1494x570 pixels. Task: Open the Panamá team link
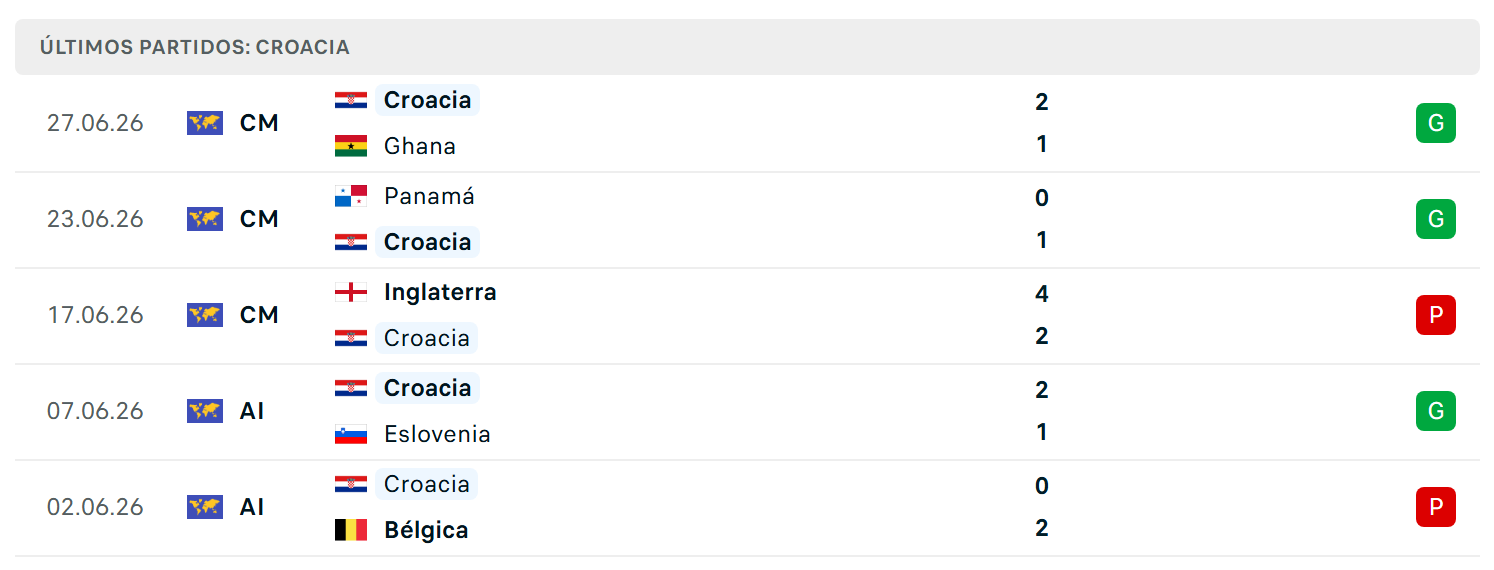(x=429, y=196)
